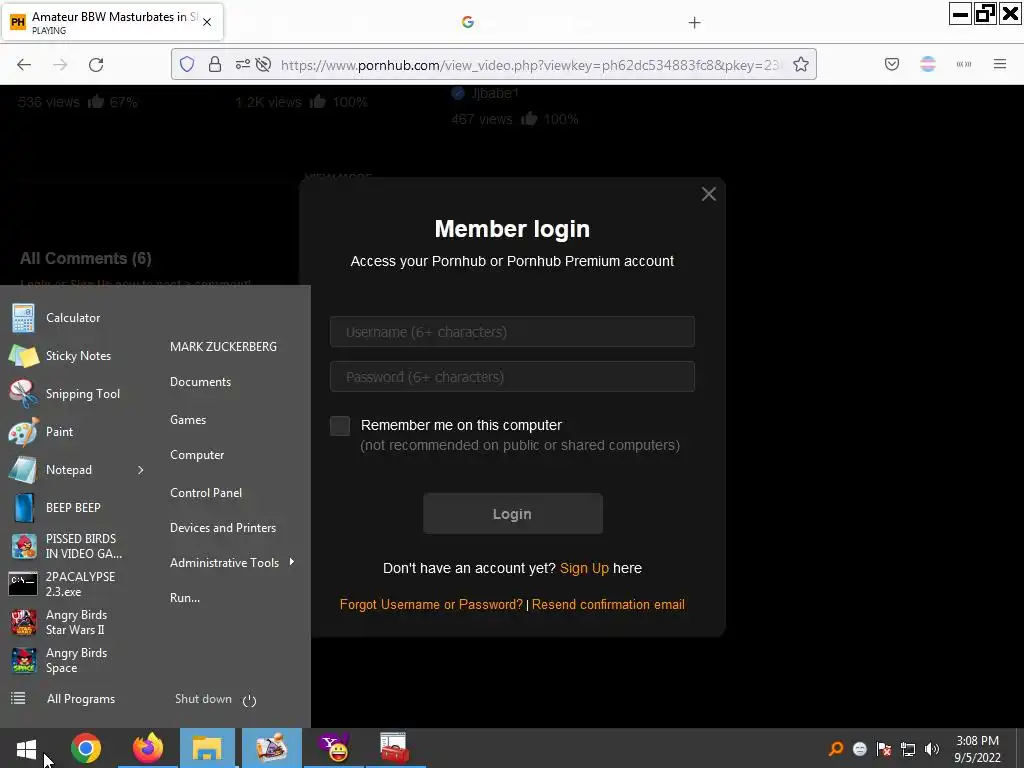Open Computer from Start menu
The height and width of the screenshot is (768, 1024).
197,455
